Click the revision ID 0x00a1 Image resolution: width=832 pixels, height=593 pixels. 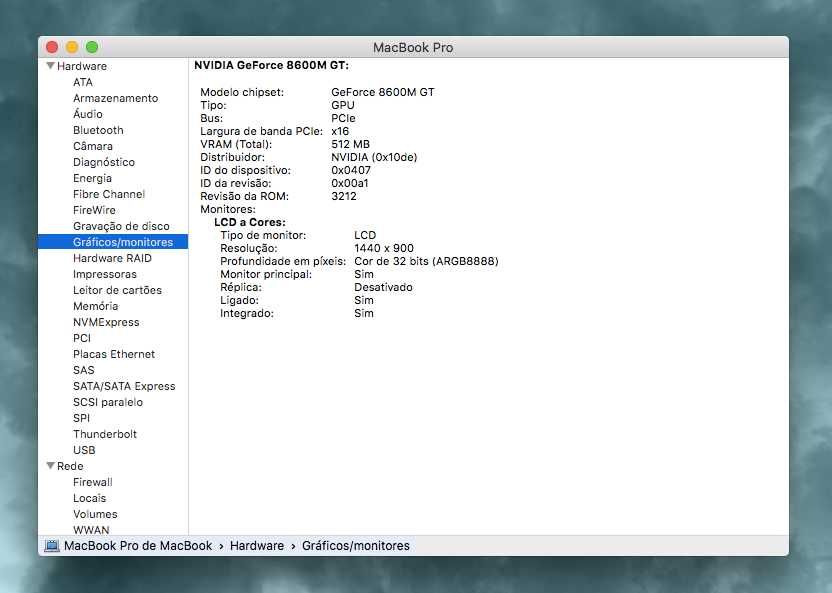[x=350, y=183]
